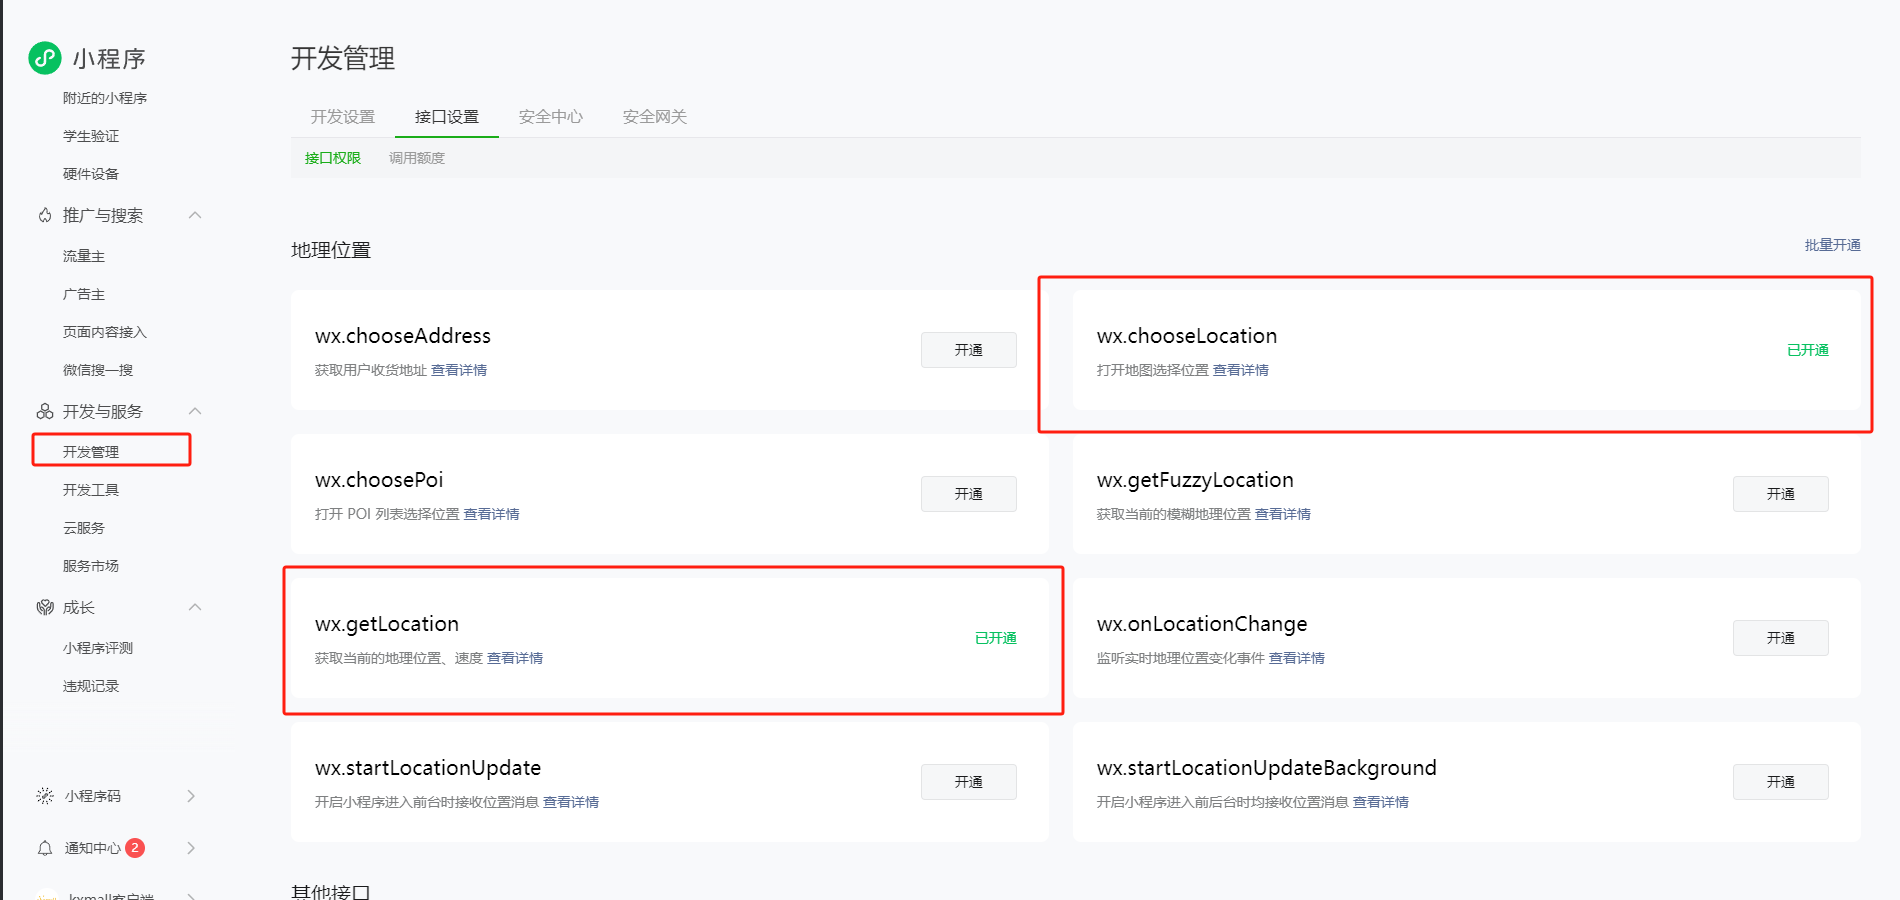Collapse the 推广与搜索 section
Viewport: 1900px width, 900px height.
point(196,215)
